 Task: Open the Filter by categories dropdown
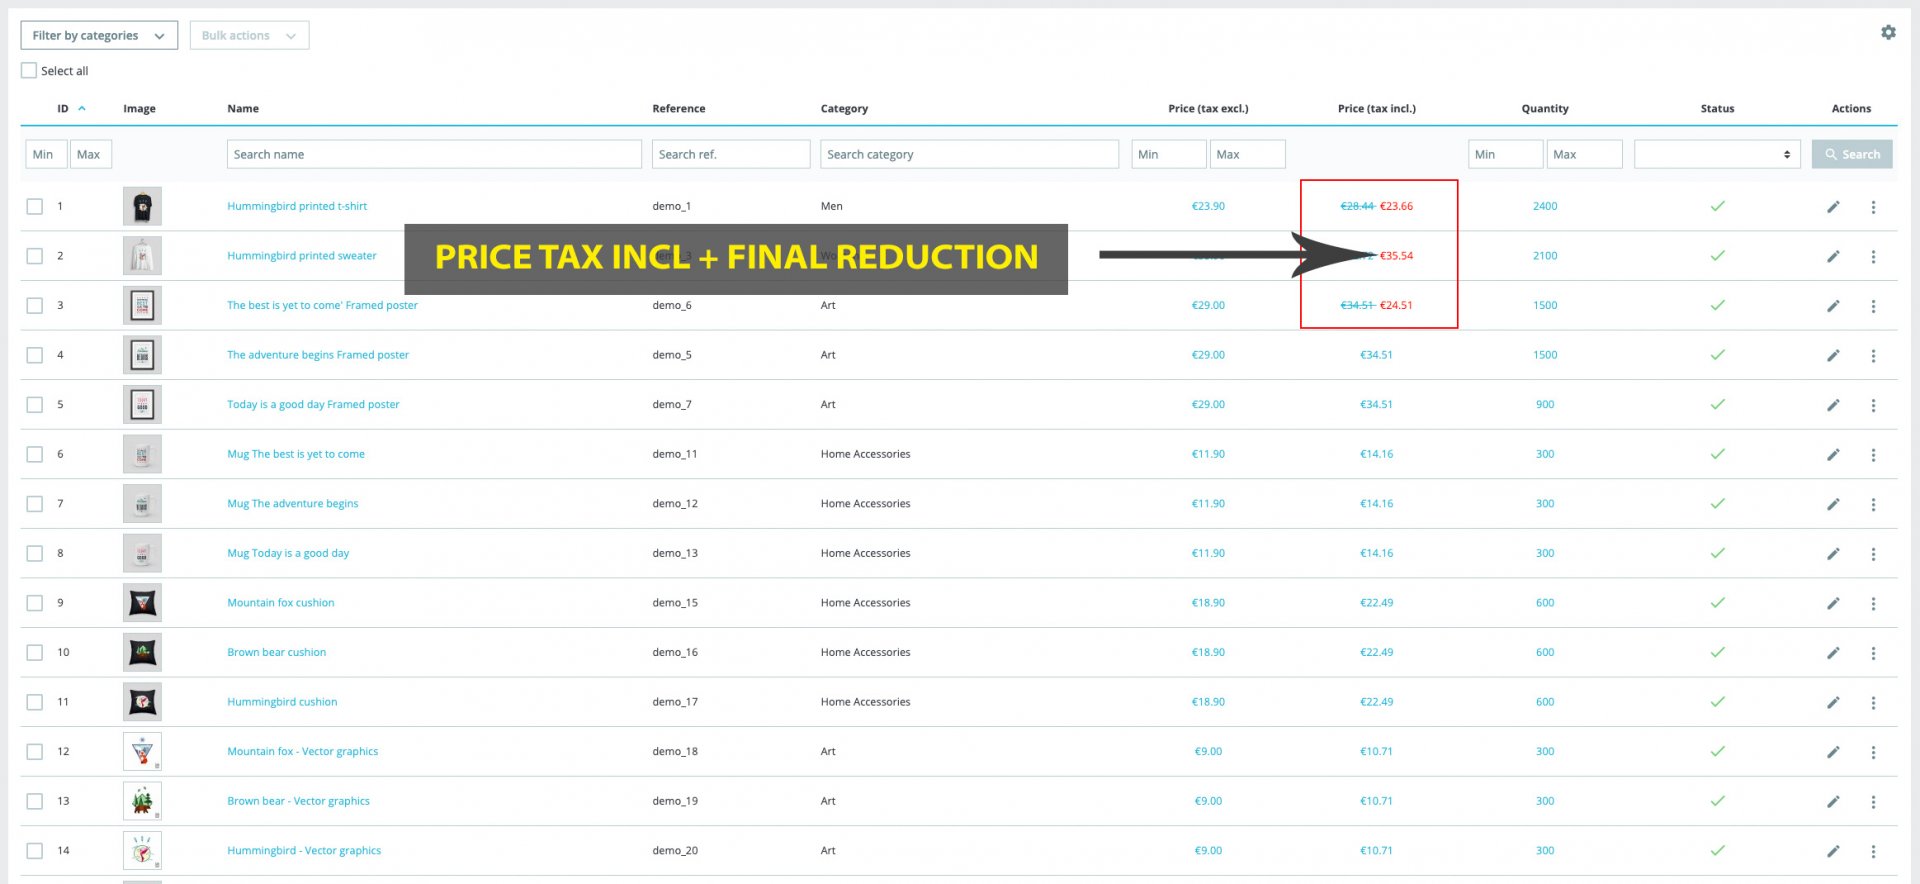99,35
